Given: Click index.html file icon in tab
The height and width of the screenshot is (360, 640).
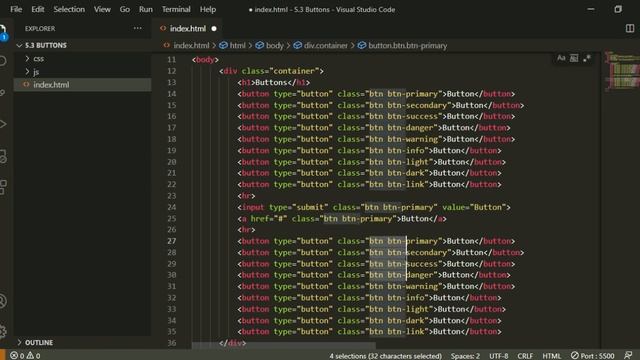Looking at the screenshot, I should [x=163, y=28].
